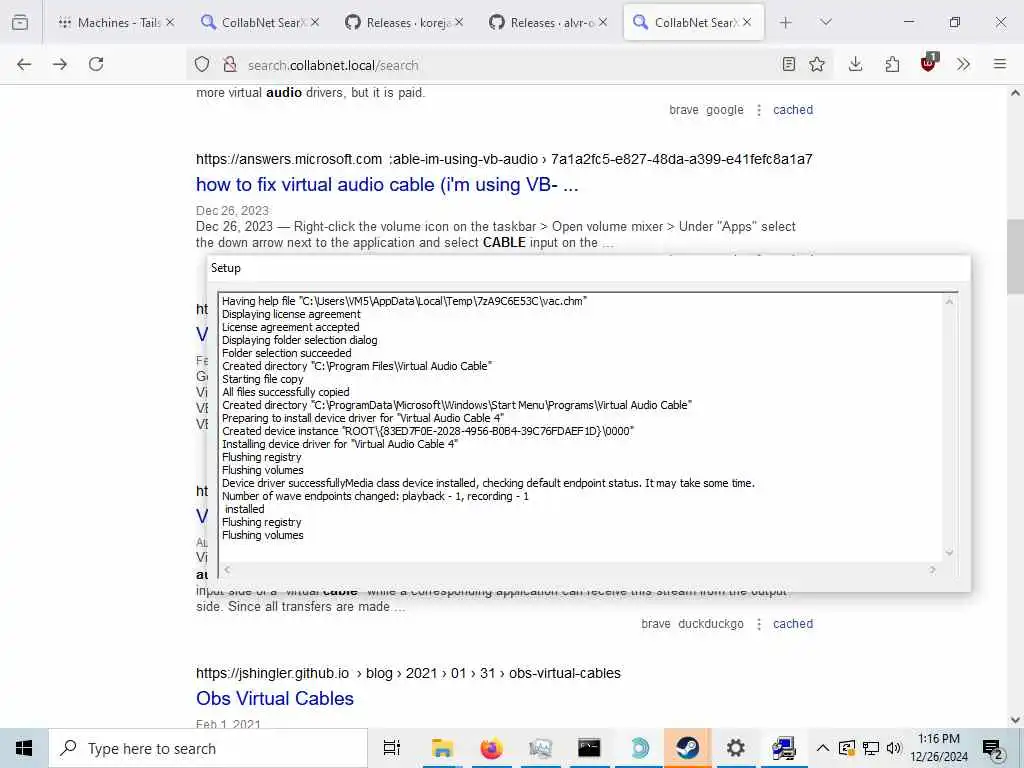Open the uBlock Origin extension icon

point(929,63)
